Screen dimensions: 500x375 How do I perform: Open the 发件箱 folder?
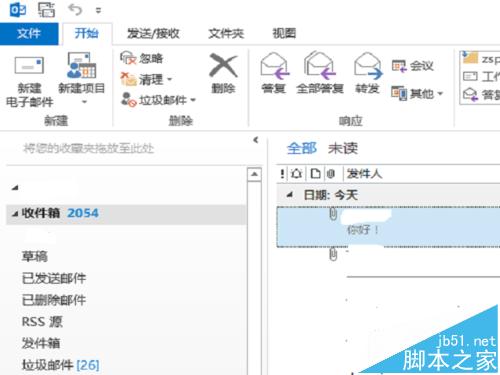[x=41, y=343]
